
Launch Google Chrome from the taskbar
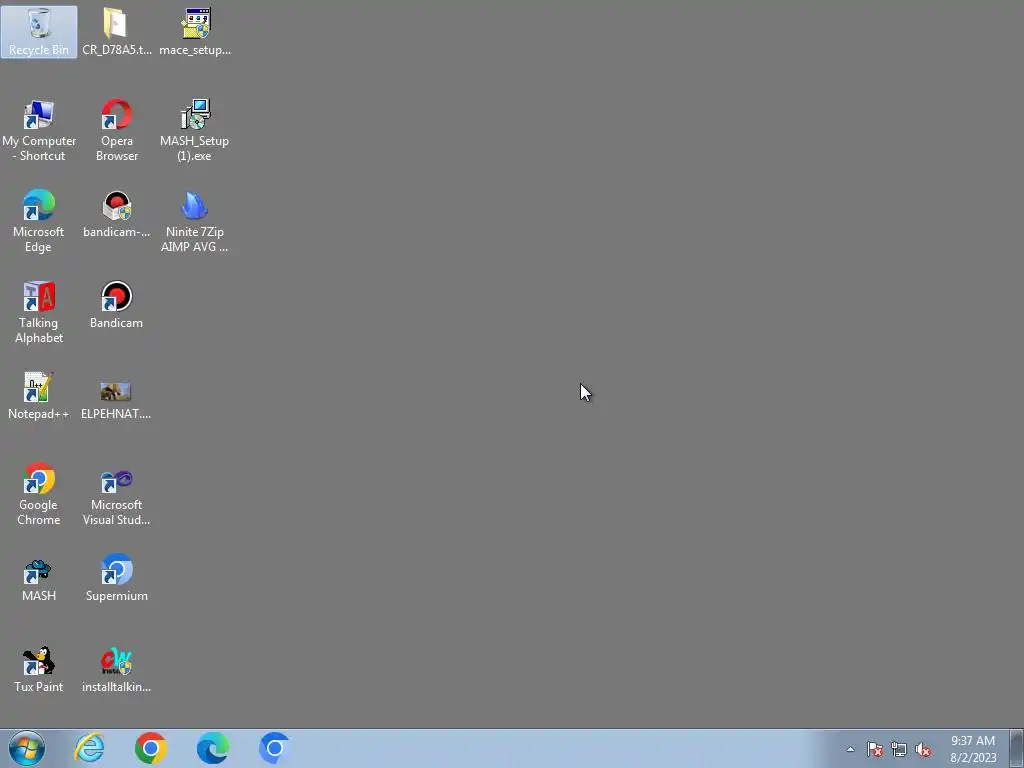[151, 748]
